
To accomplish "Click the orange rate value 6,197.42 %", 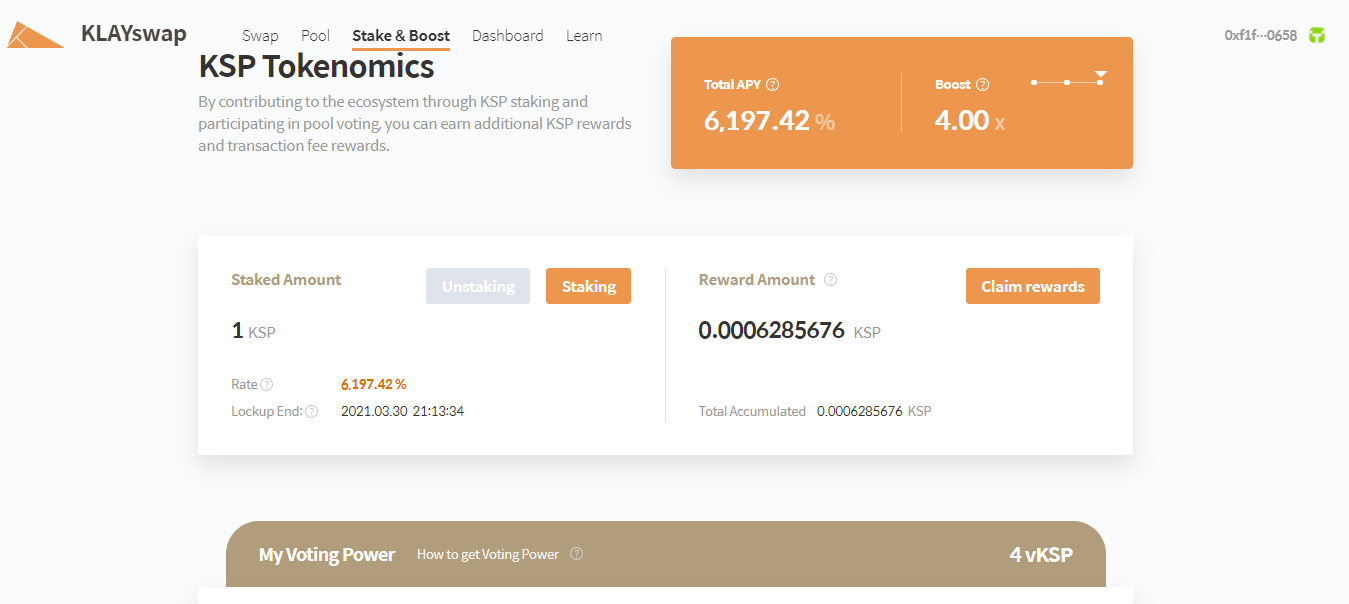I will (373, 384).
